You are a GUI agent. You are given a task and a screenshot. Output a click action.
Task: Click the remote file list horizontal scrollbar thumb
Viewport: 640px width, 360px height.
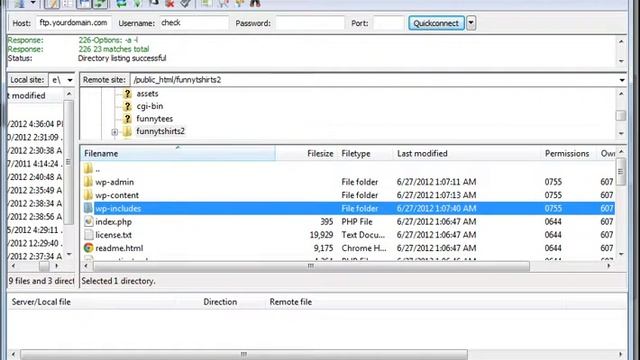click(311, 266)
